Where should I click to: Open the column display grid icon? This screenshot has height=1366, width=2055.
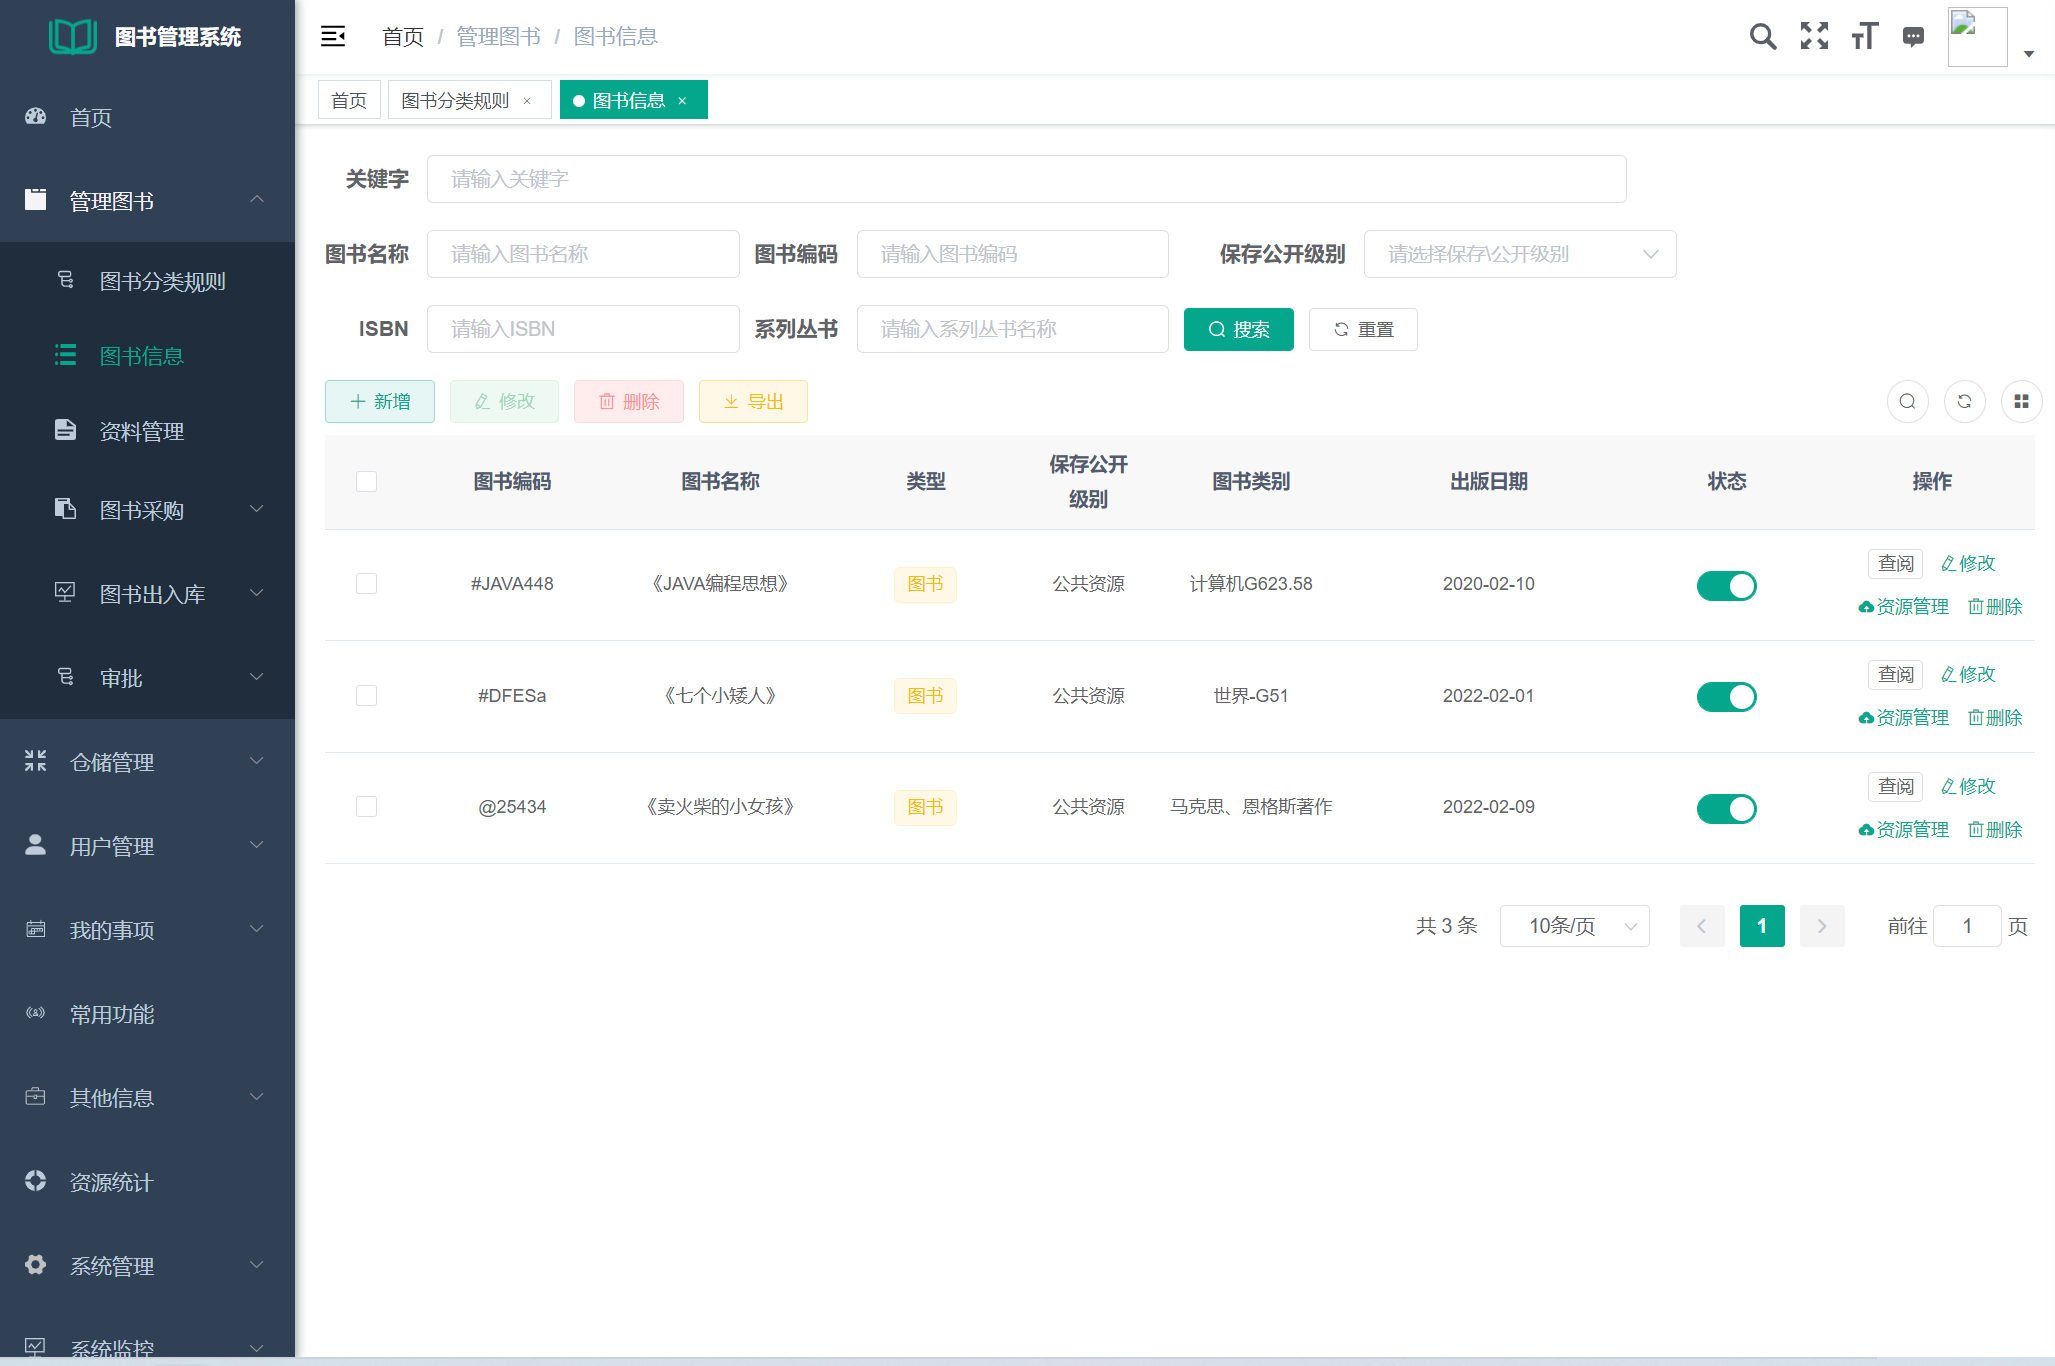(2021, 401)
